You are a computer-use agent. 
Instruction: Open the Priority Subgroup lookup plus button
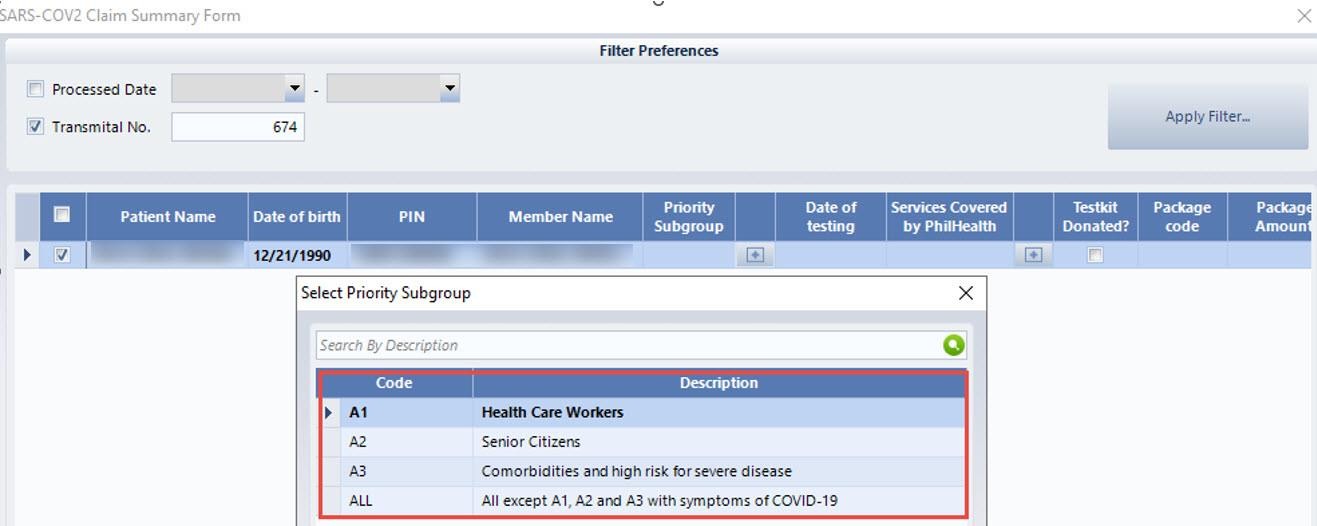[x=755, y=255]
